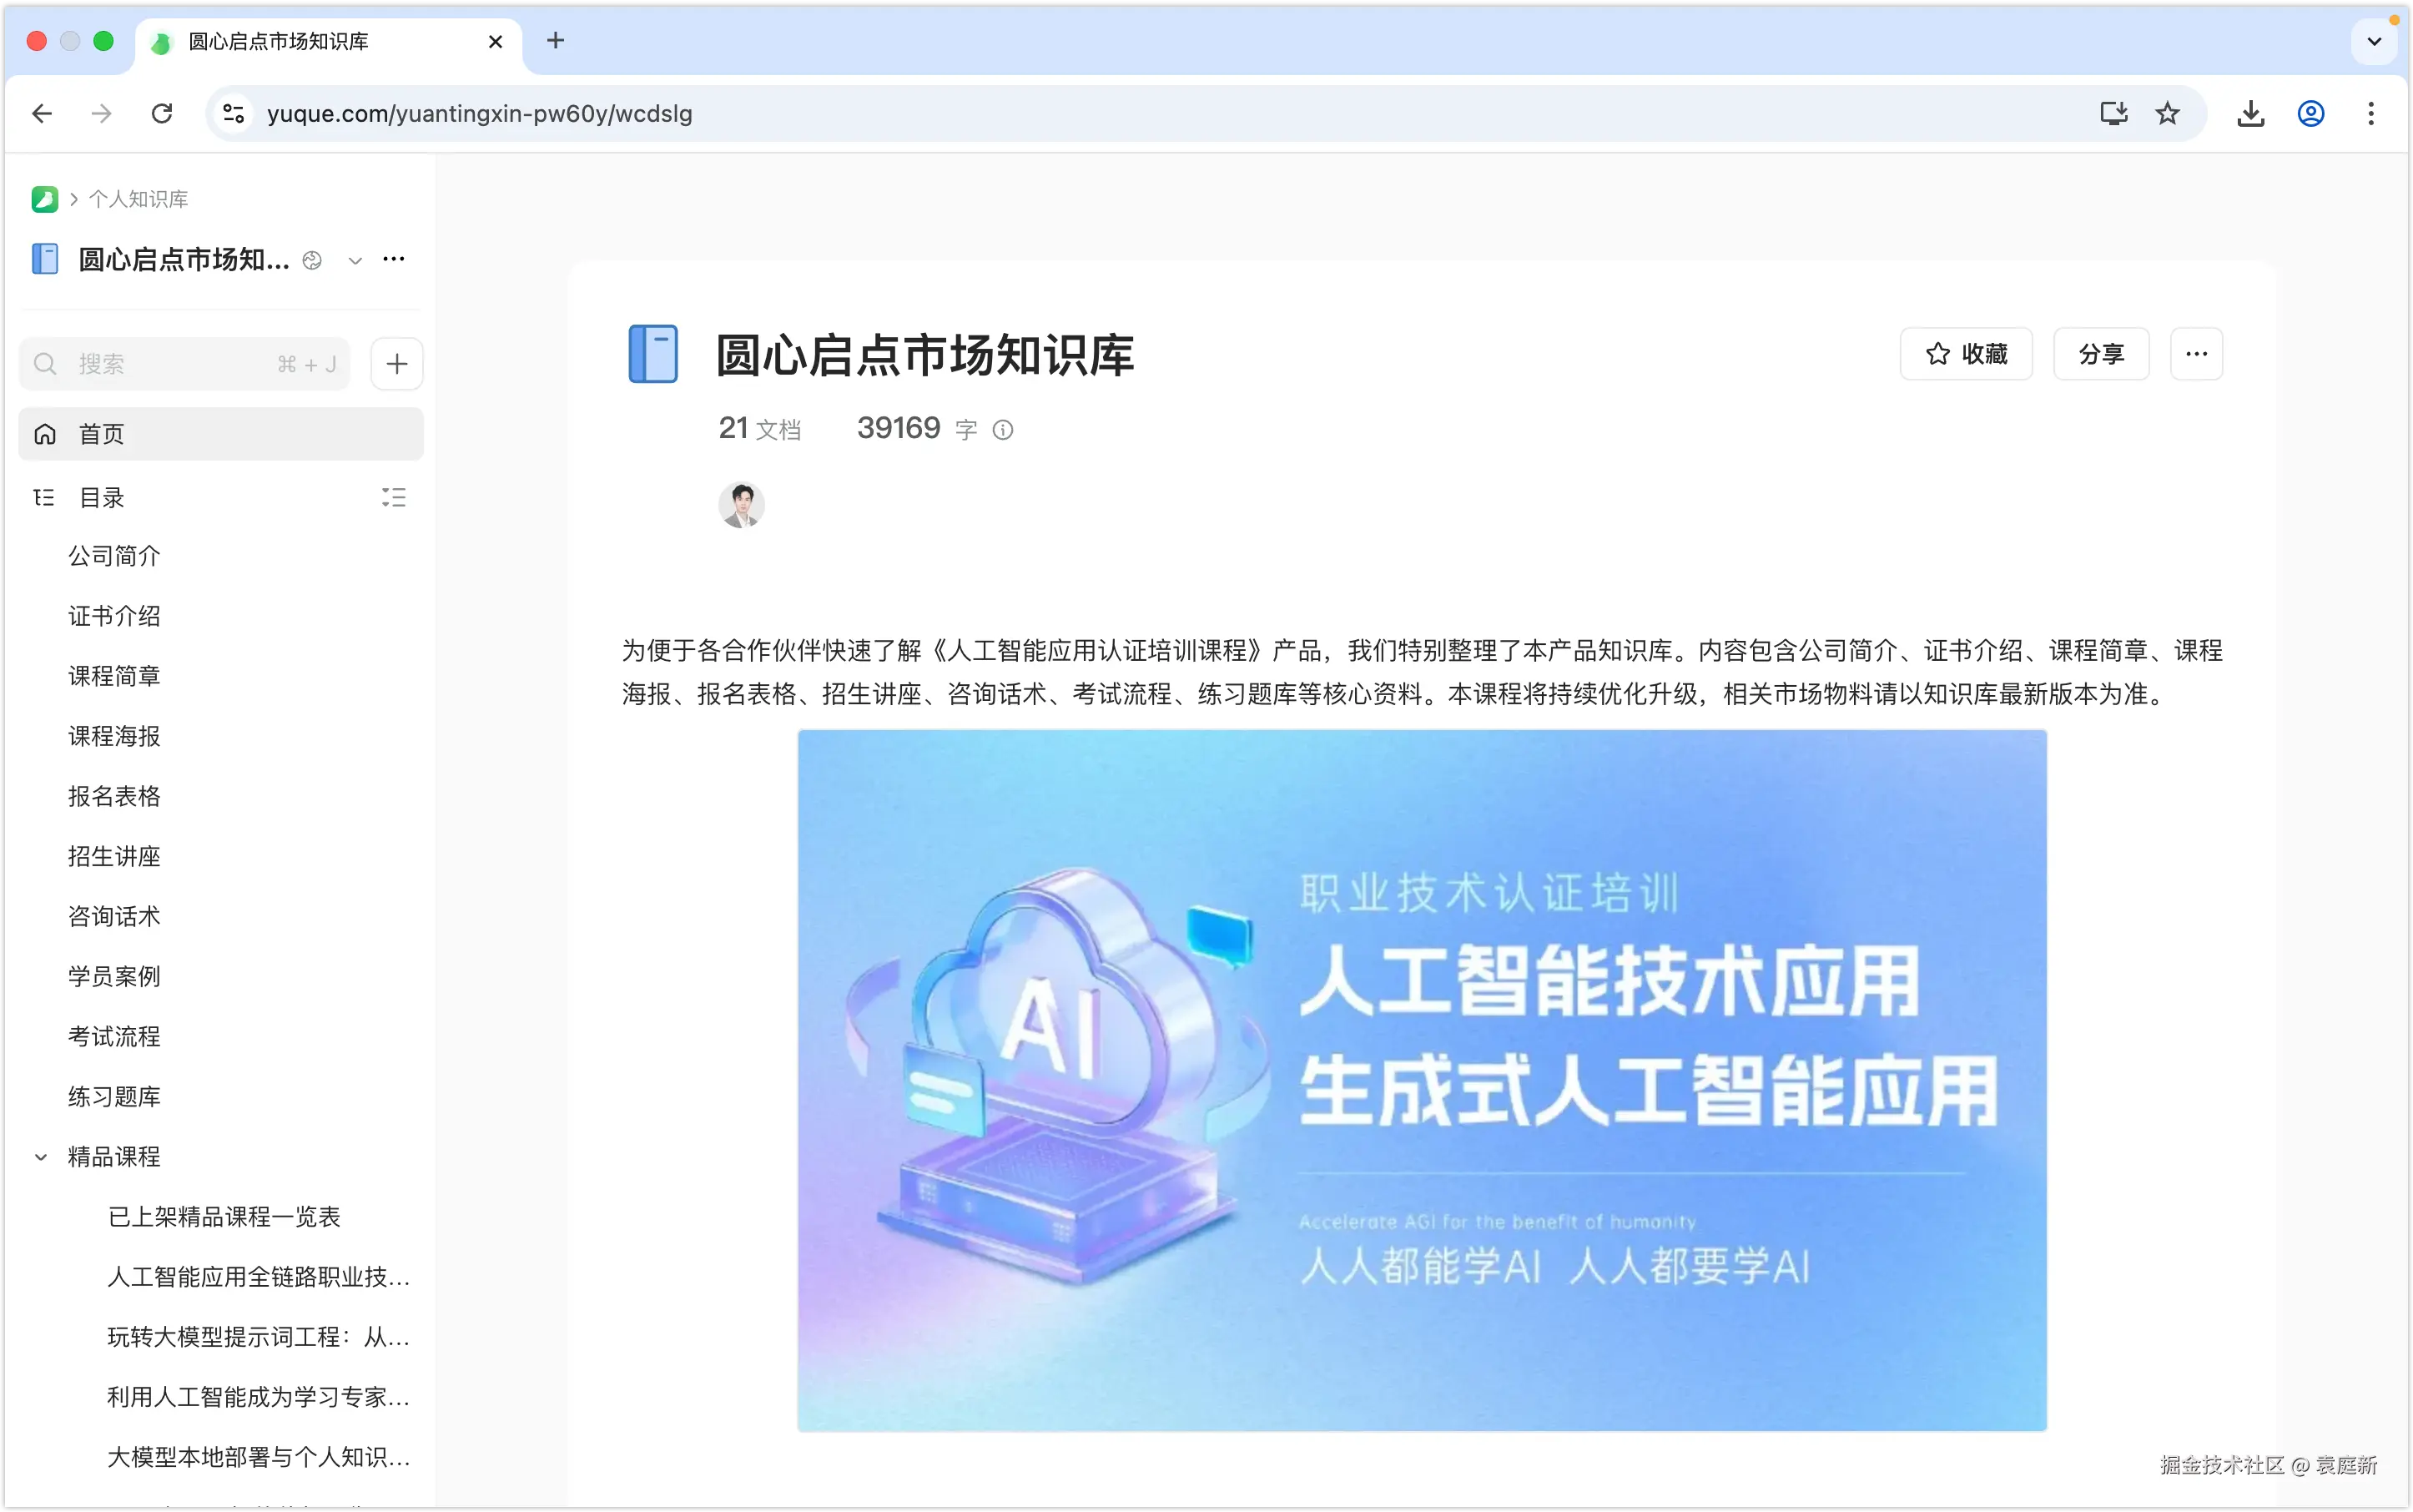
Task: Click the plus button beside search
Action: [397, 363]
